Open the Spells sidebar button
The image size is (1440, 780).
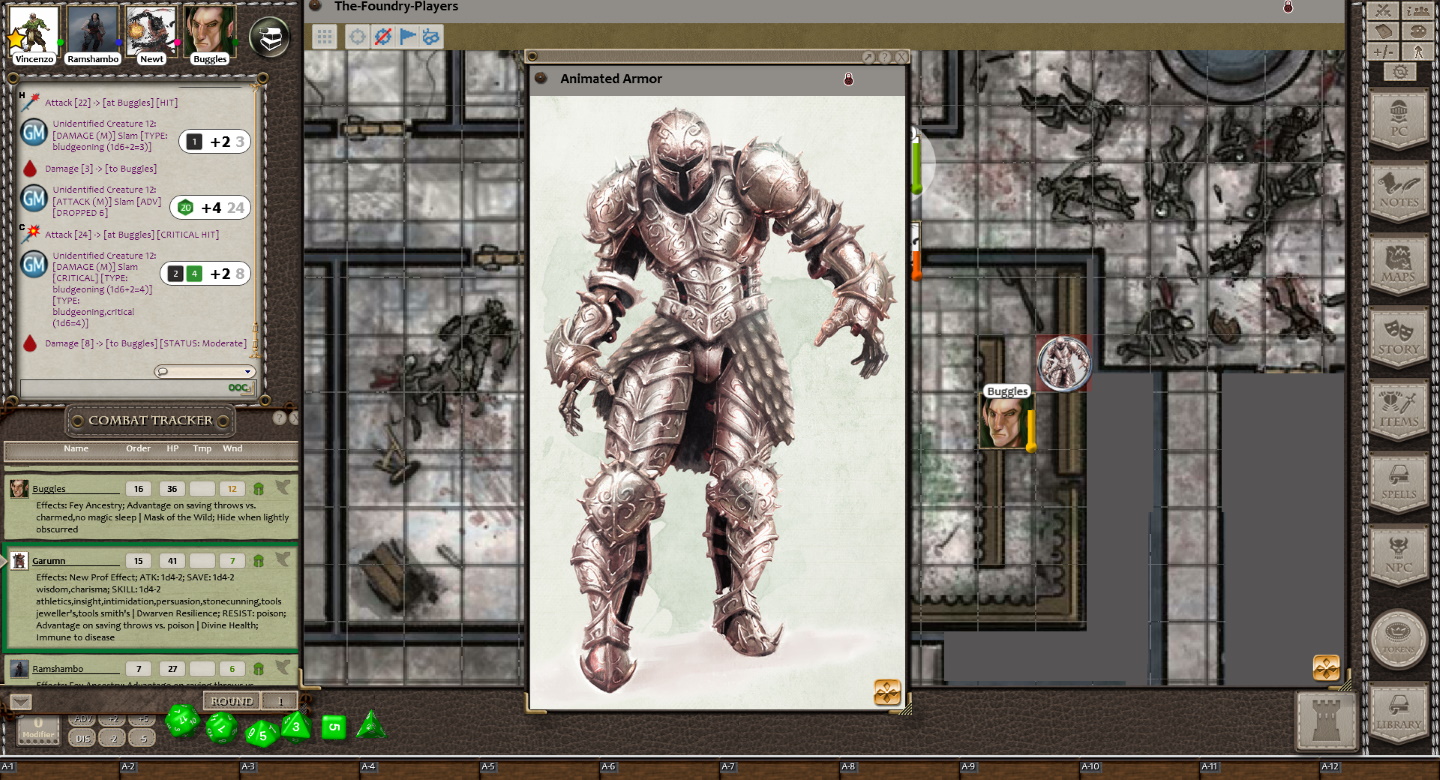1399,485
